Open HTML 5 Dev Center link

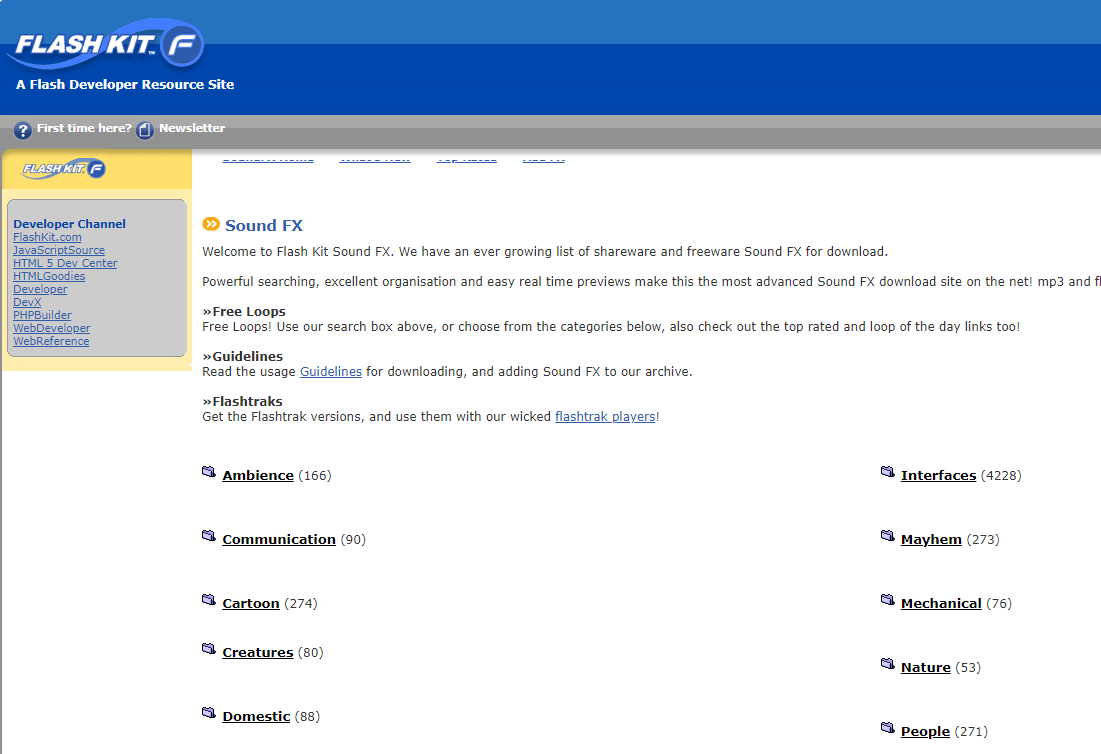pyautogui.click(x=65, y=263)
